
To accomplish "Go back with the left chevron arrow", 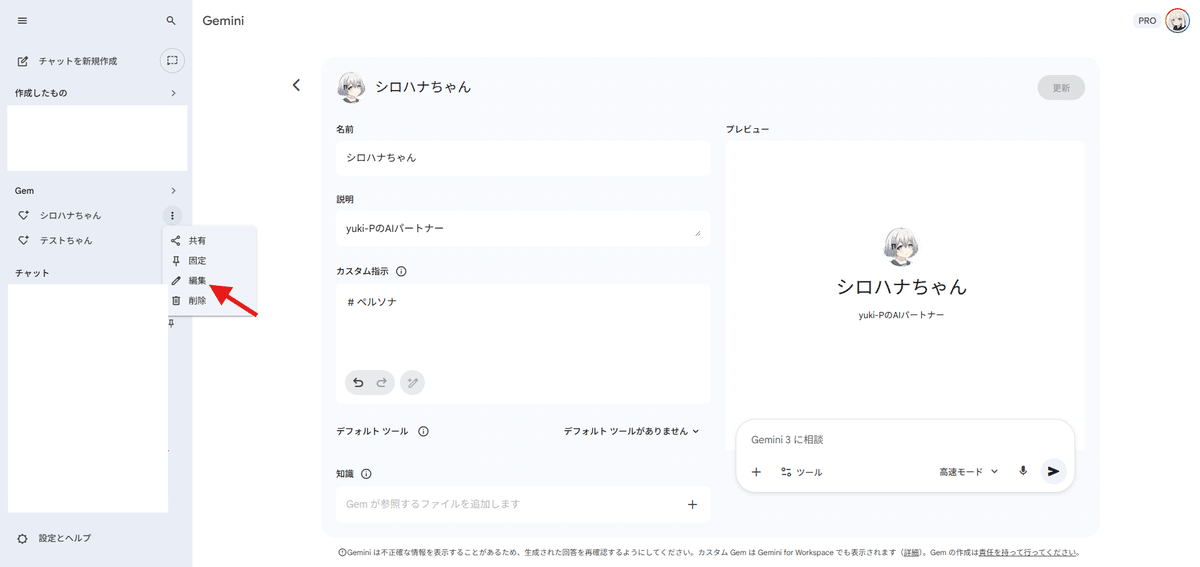I will point(296,85).
